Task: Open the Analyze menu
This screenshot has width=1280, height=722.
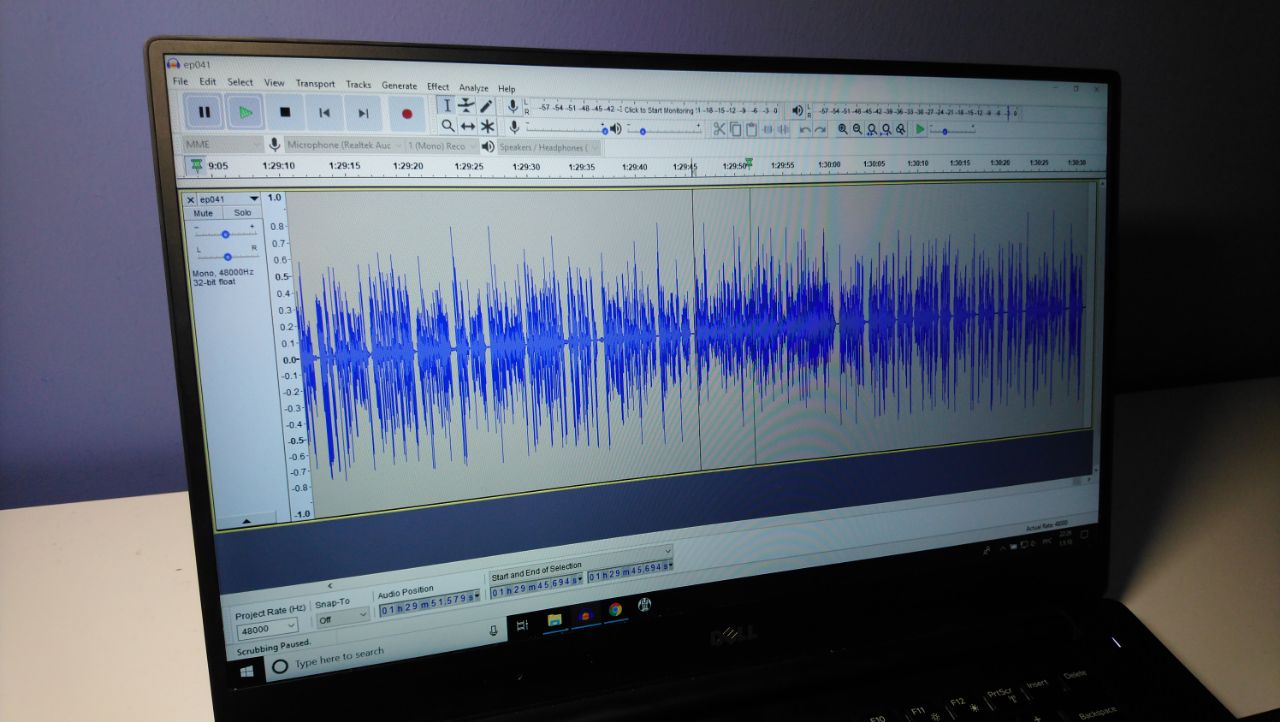Action: [x=473, y=88]
